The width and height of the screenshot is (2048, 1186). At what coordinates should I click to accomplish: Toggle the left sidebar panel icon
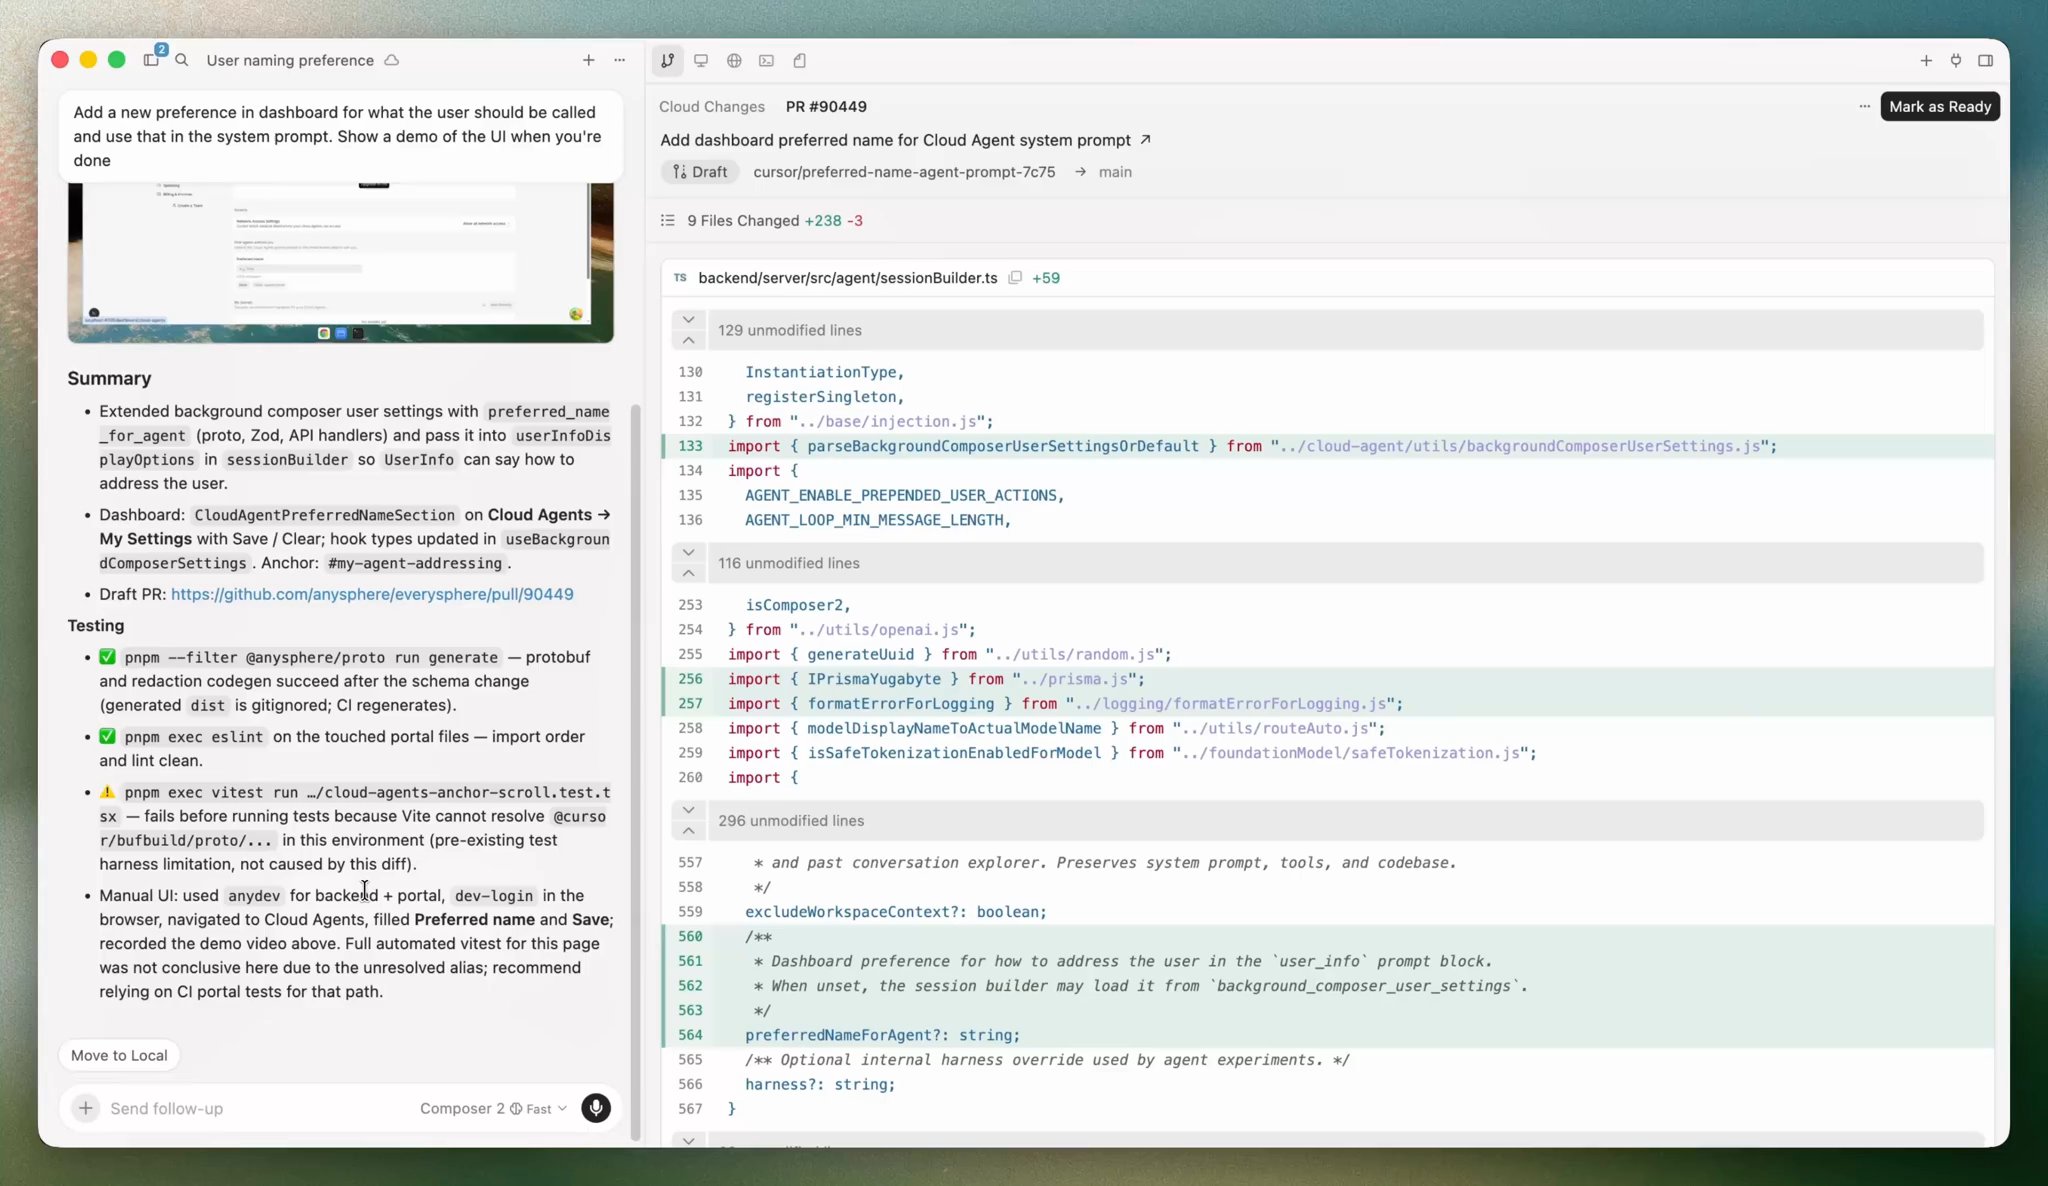151,60
